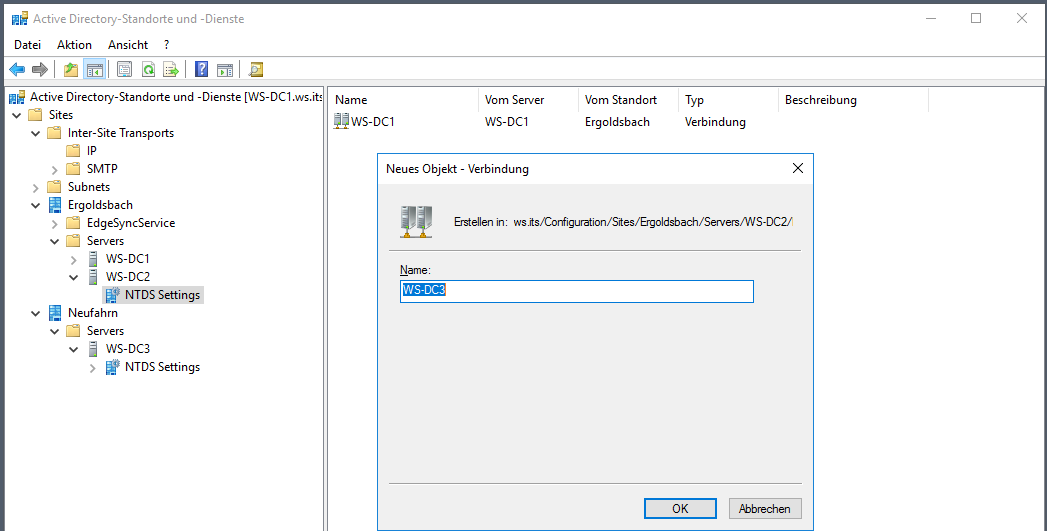Select the Neufahrn site icon
This screenshot has width=1047, height=531.
pyautogui.click(x=55, y=313)
